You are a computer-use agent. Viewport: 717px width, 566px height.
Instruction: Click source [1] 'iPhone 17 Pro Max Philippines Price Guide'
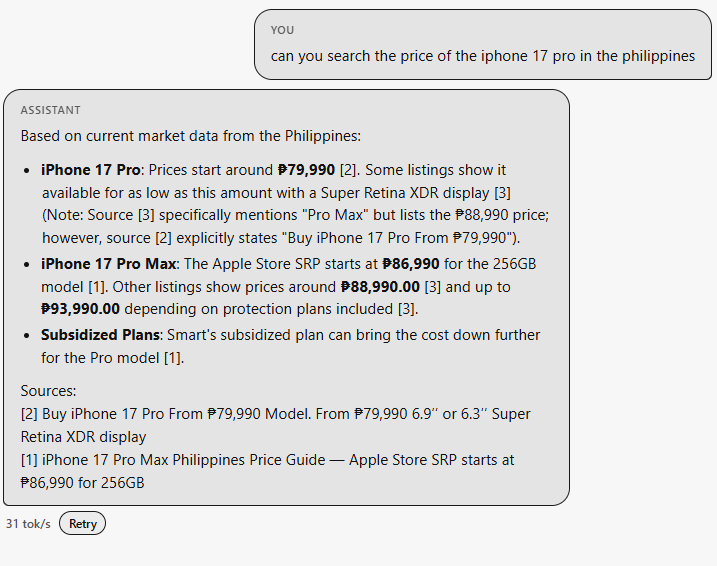tap(268, 471)
